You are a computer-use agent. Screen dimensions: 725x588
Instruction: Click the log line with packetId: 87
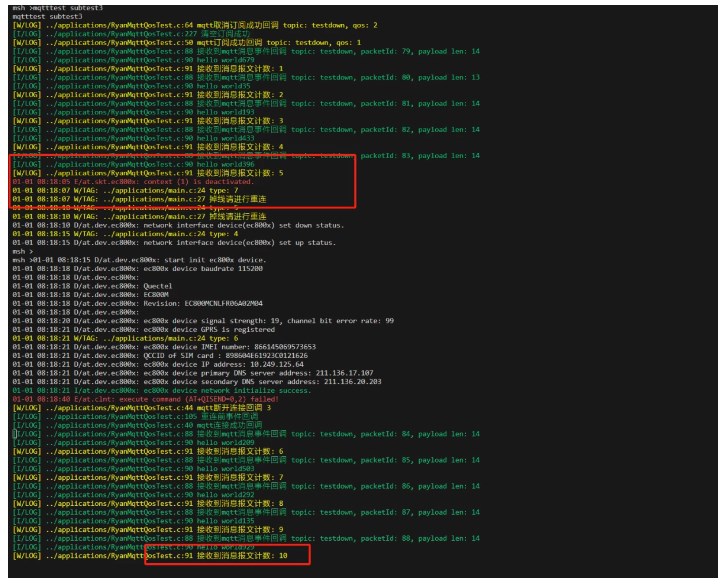(x=246, y=513)
